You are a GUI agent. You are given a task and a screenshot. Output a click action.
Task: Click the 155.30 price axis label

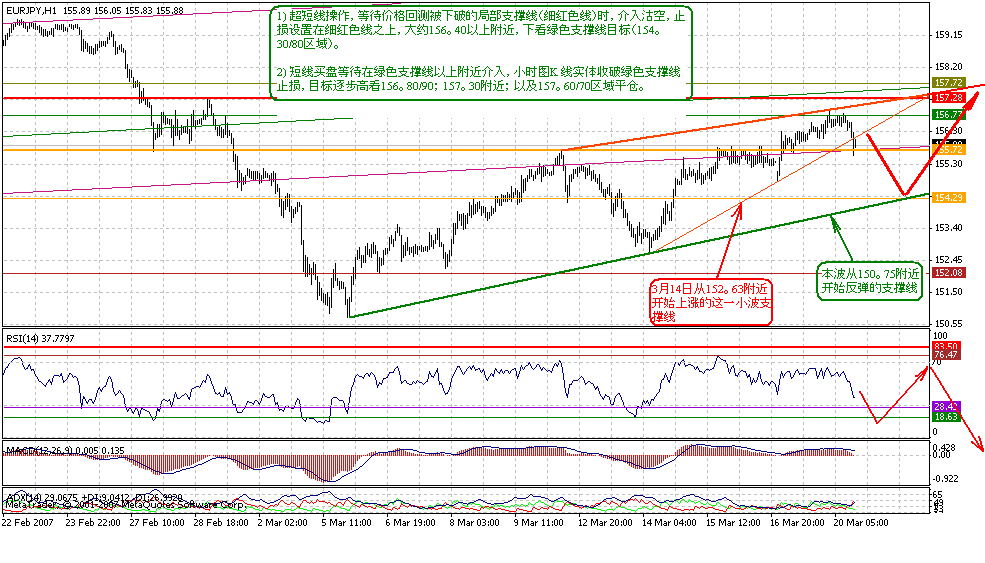(x=949, y=163)
